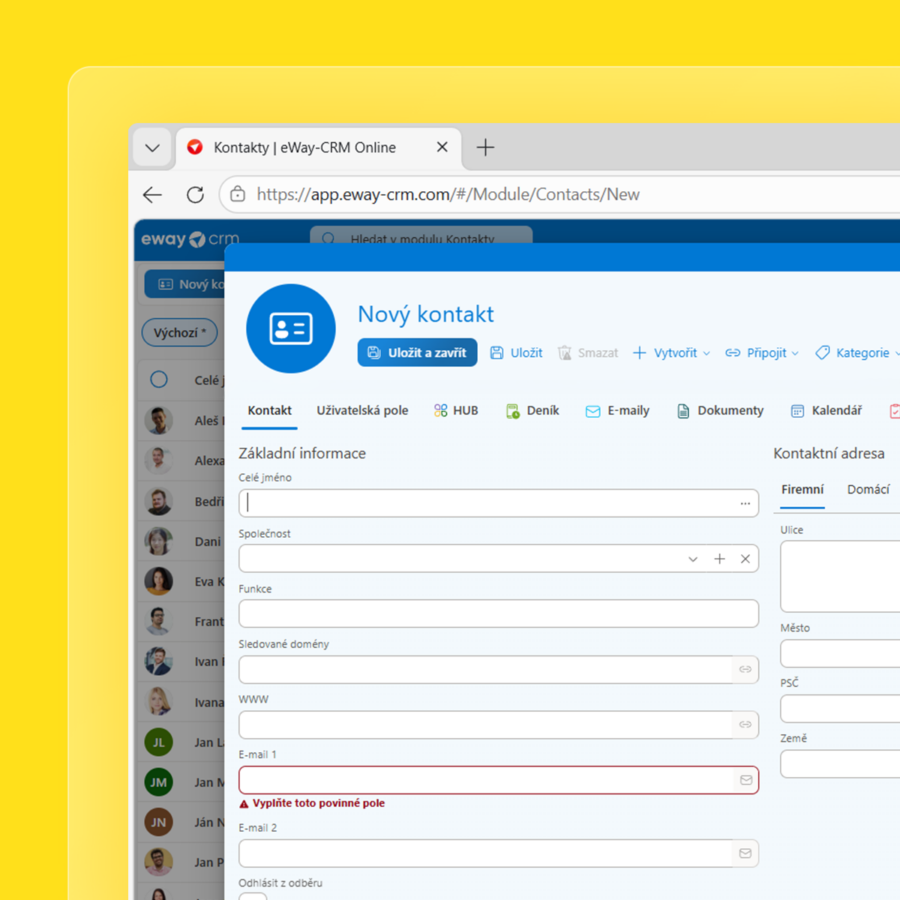Click the ellipsis icon in Celé jméno field
Image resolution: width=900 pixels, height=900 pixels.
pos(745,504)
